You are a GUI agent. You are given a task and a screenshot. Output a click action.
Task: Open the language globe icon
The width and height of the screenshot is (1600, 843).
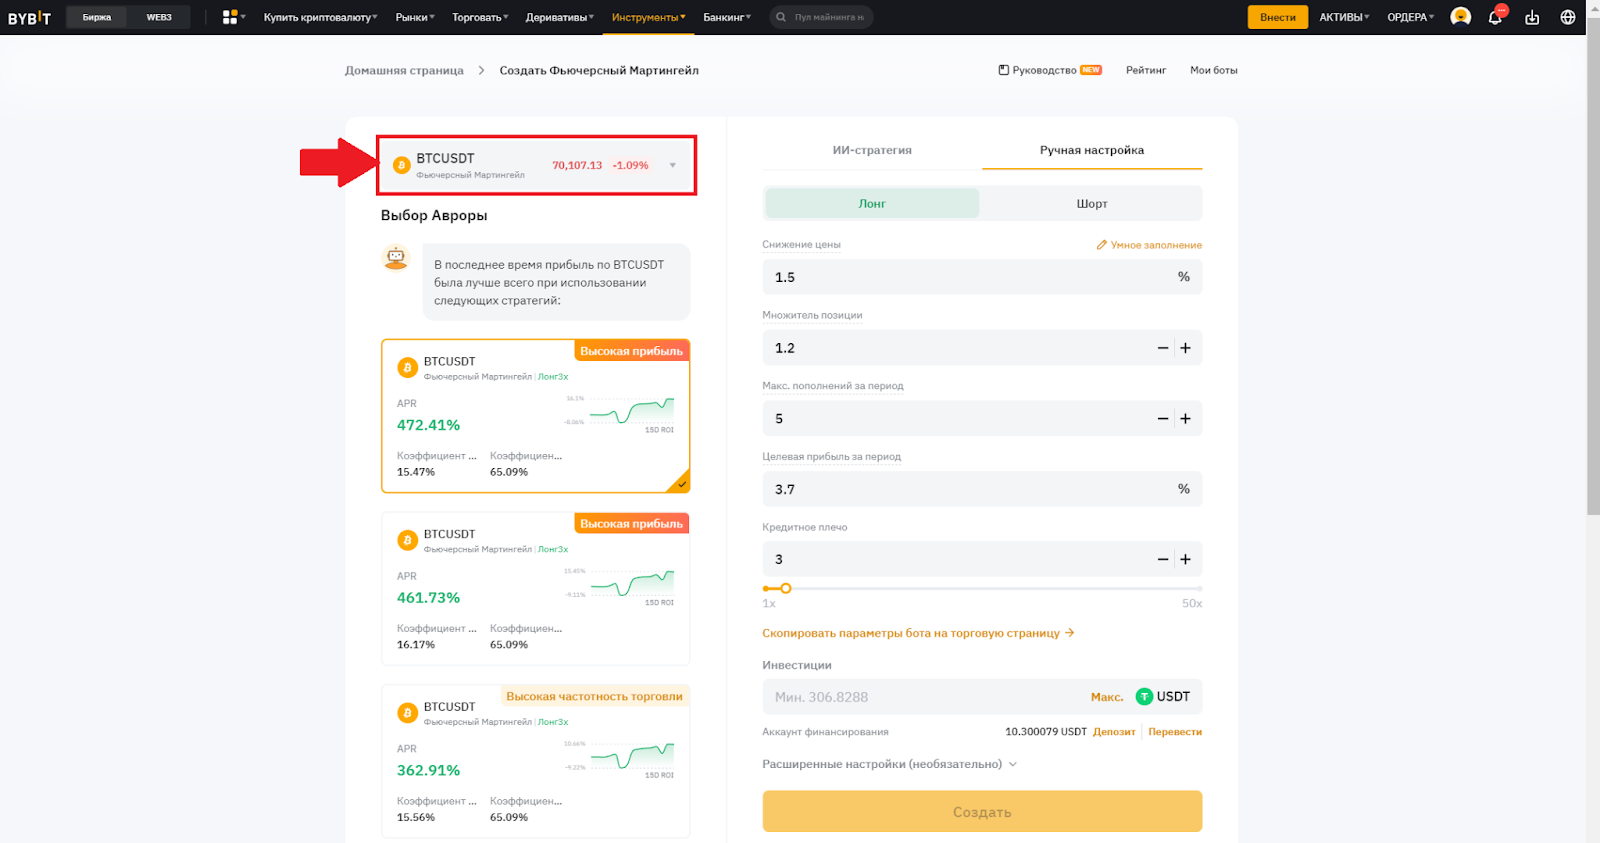pyautogui.click(x=1567, y=17)
